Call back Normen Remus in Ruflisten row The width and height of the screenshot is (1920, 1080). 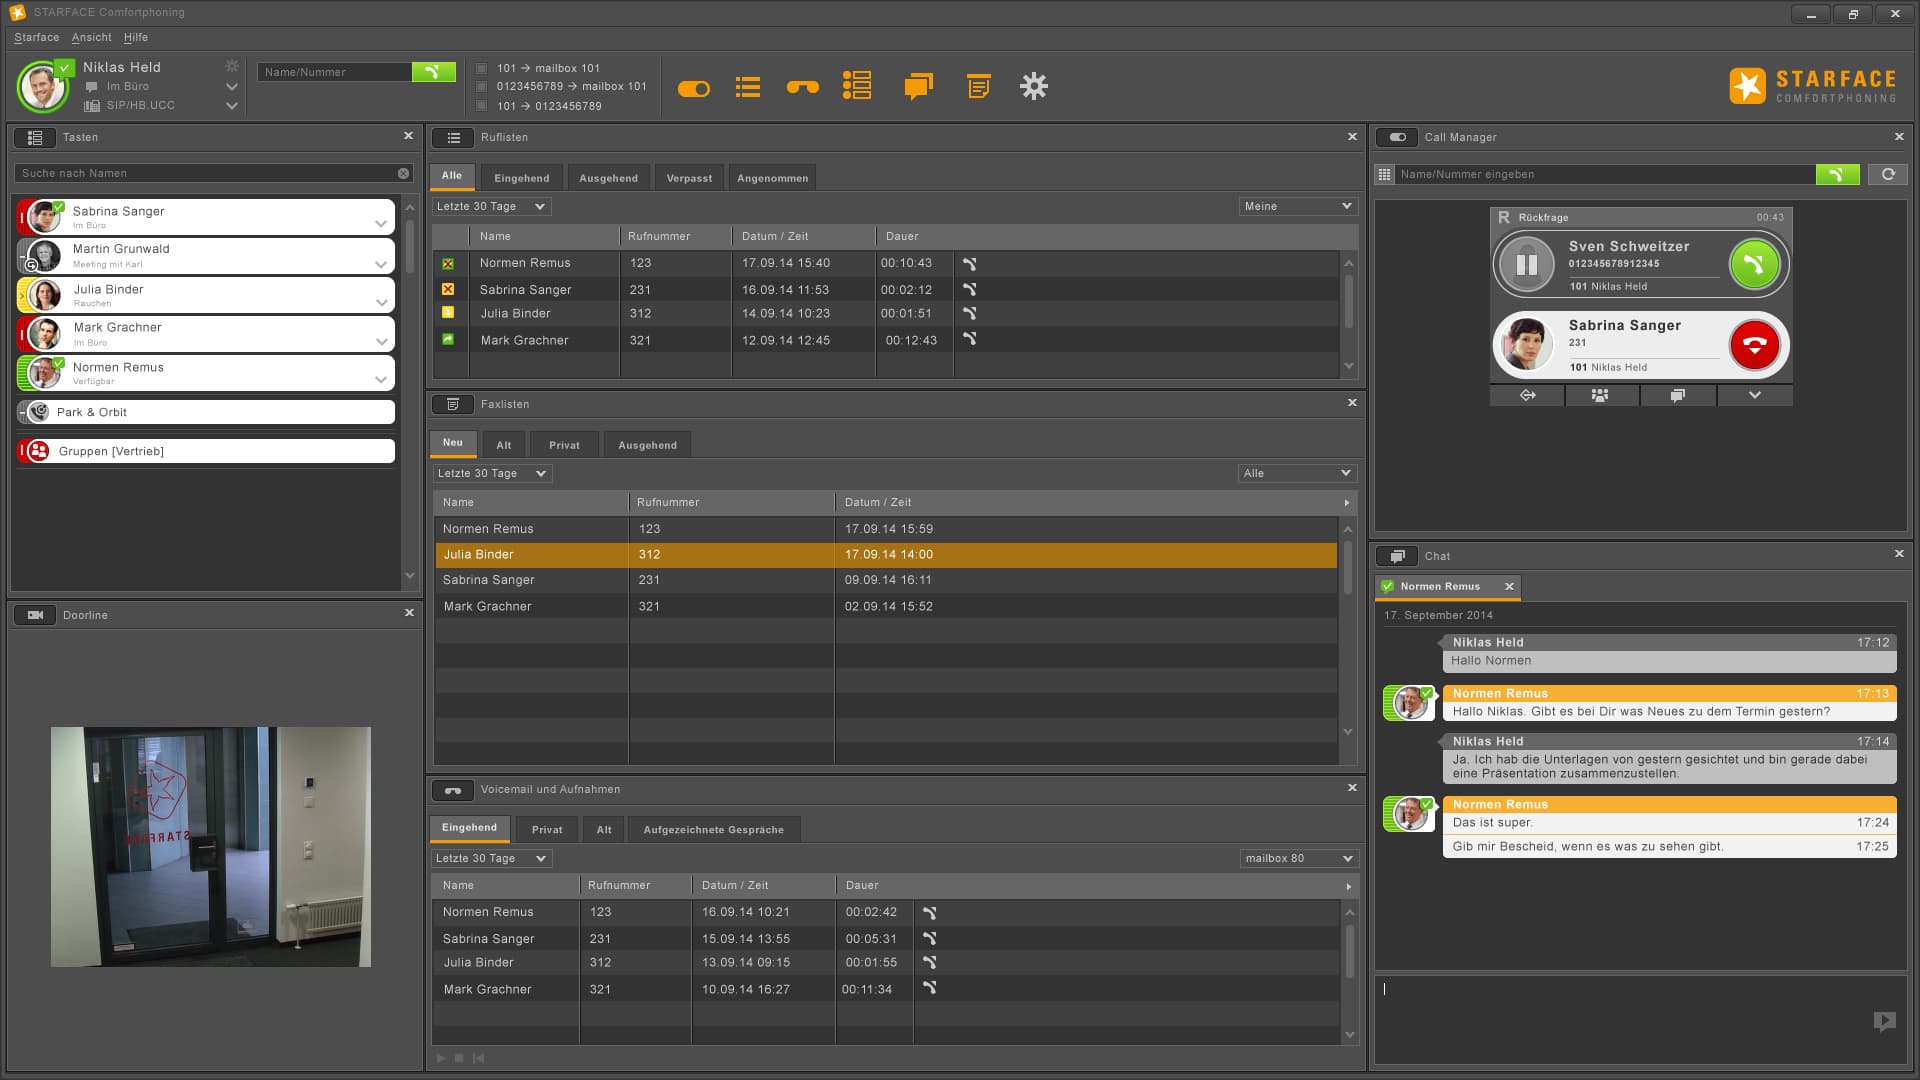click(x=969, y=264)
